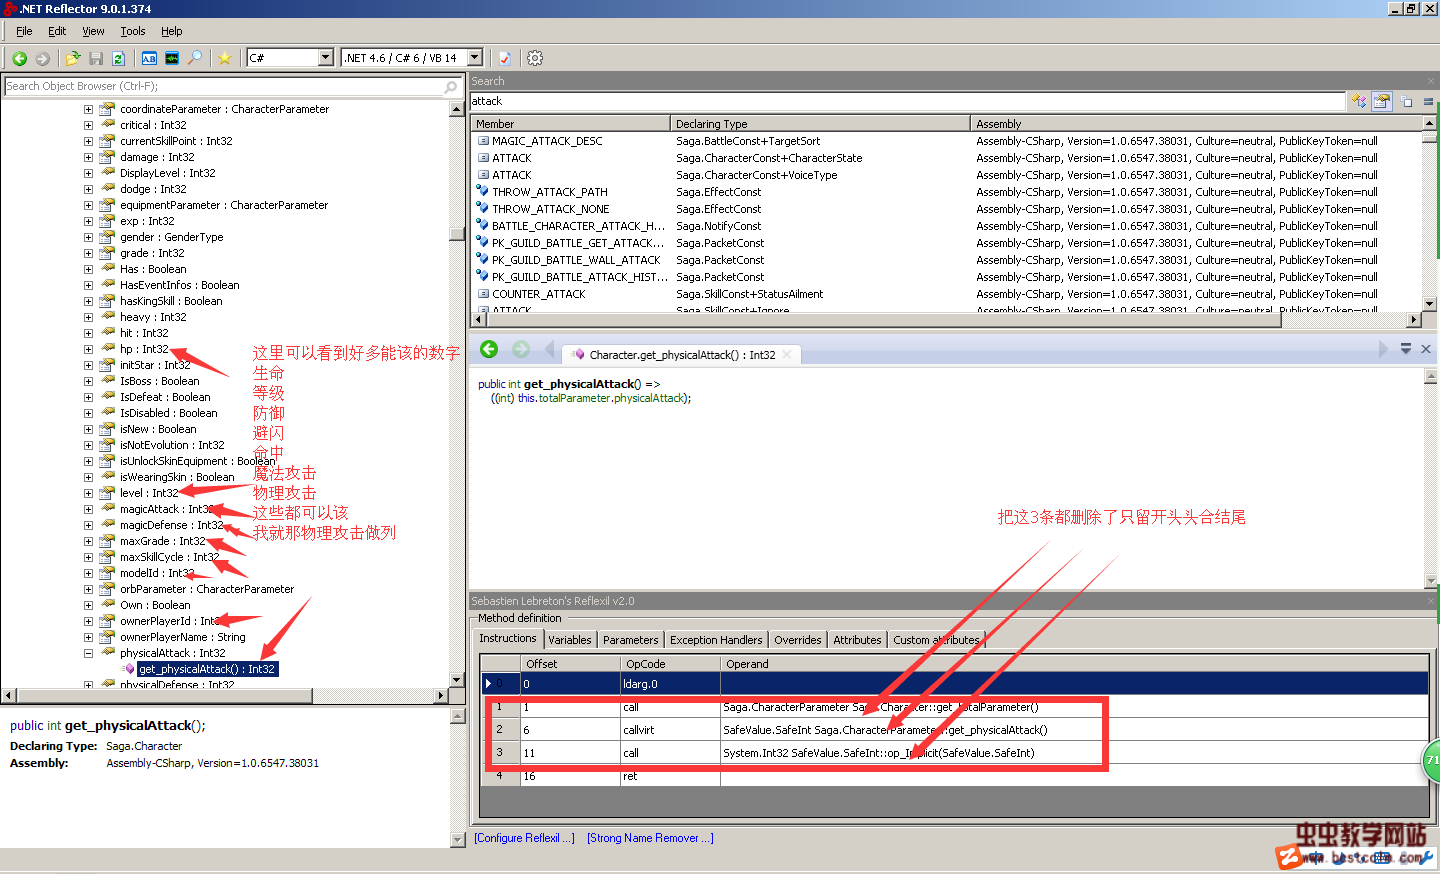Select get_physicalAttack() : Int32 tree item

[207, 669]
